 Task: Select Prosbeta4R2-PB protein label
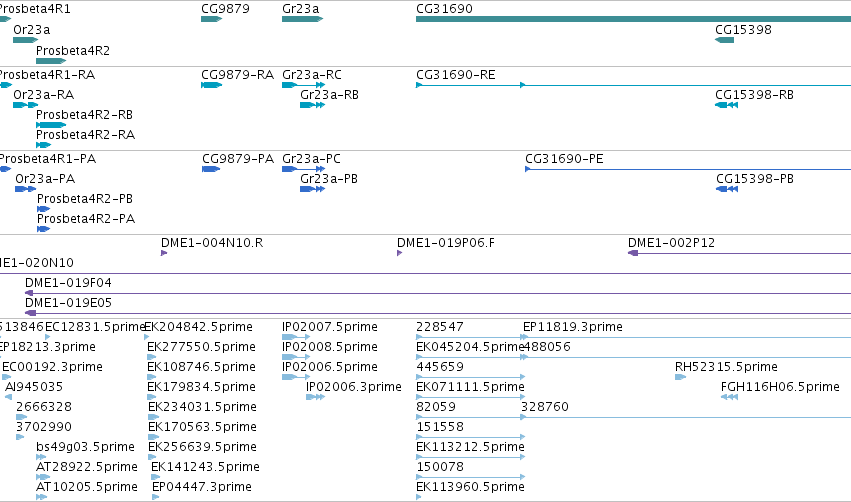click(85, 199)
